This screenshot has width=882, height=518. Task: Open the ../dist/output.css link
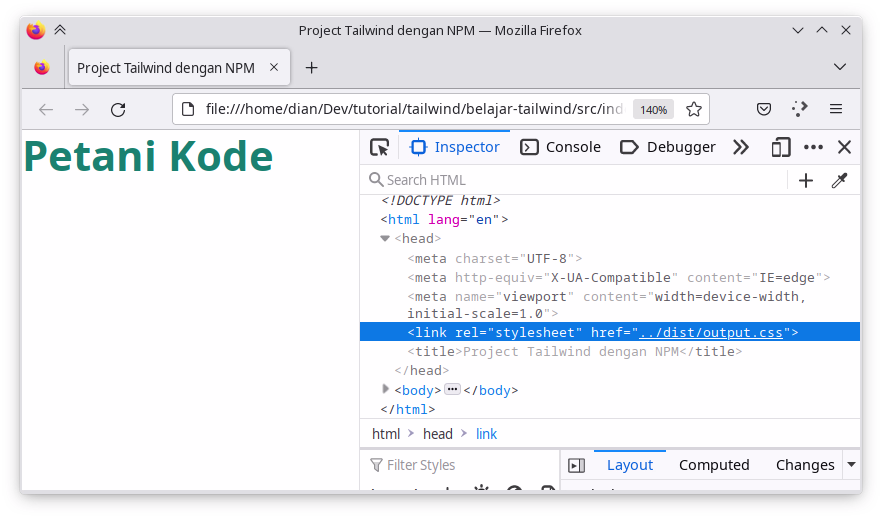(710, 332)
